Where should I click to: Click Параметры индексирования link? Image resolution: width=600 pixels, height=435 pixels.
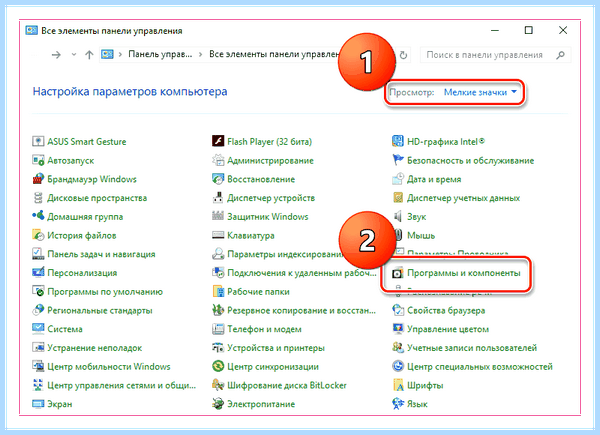click(x=285, y=254)
